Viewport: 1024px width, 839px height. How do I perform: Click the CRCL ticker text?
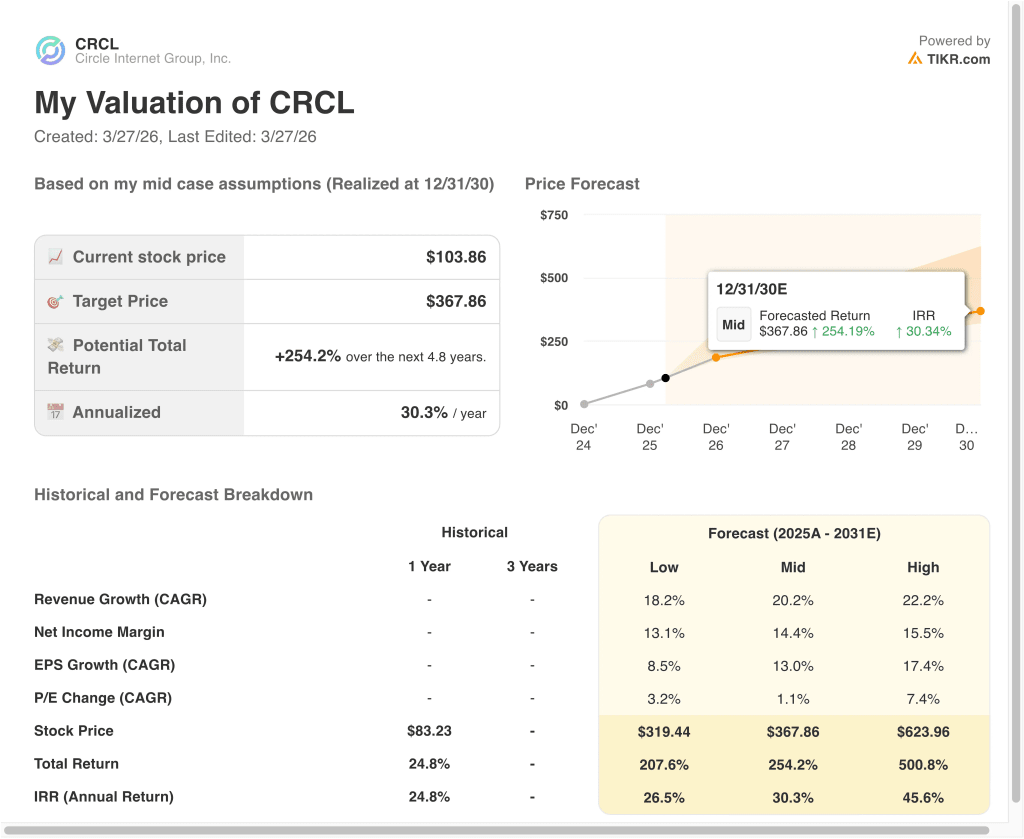[x=97, y=44]
